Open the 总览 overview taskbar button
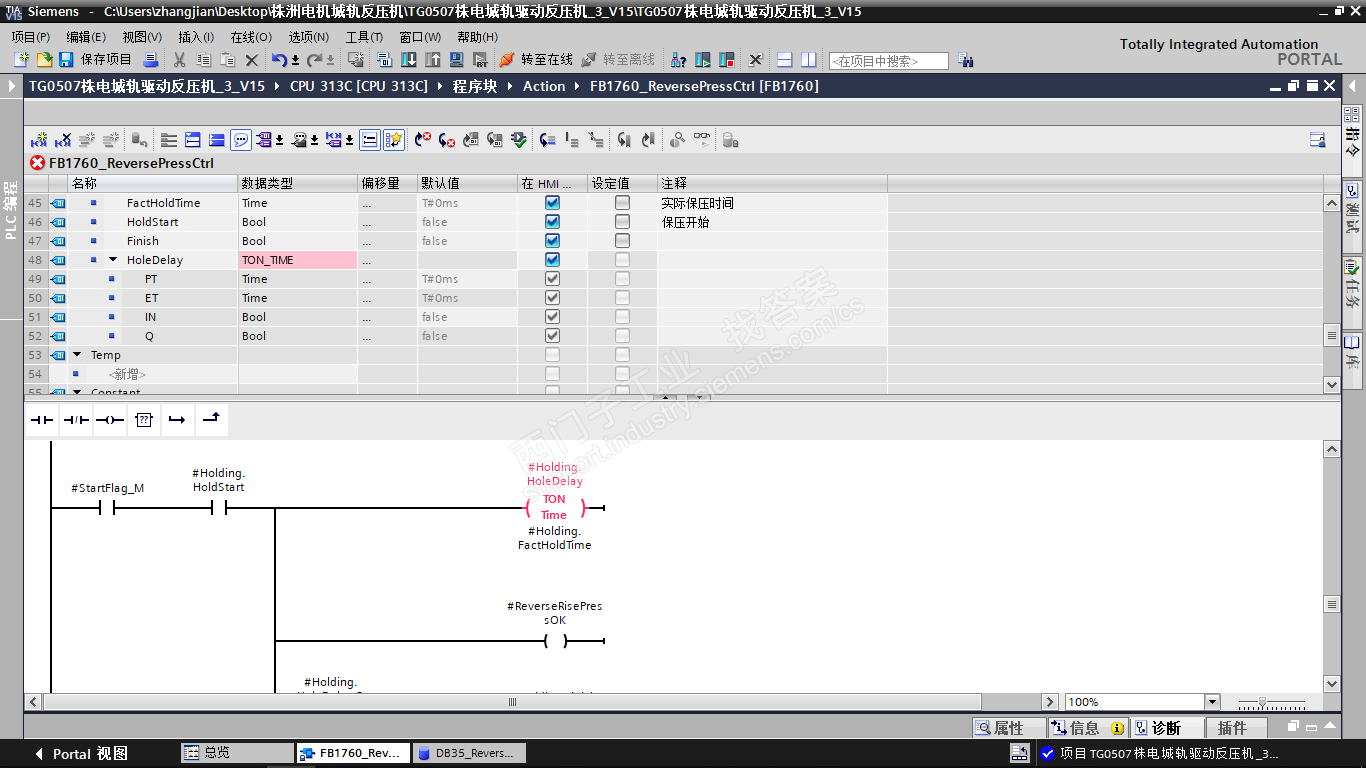 [x=237, y=753]
